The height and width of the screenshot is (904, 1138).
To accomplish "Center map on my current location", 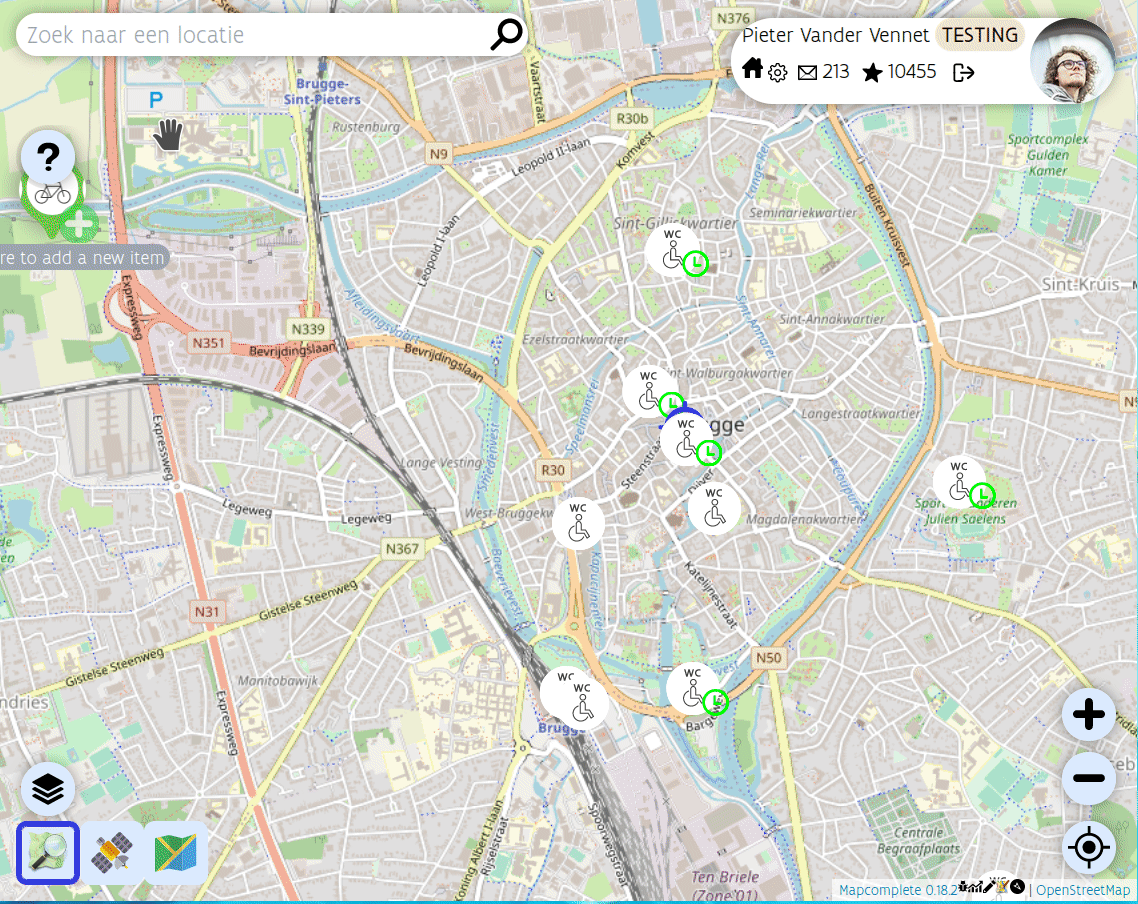I will (x=1088, y=848).
